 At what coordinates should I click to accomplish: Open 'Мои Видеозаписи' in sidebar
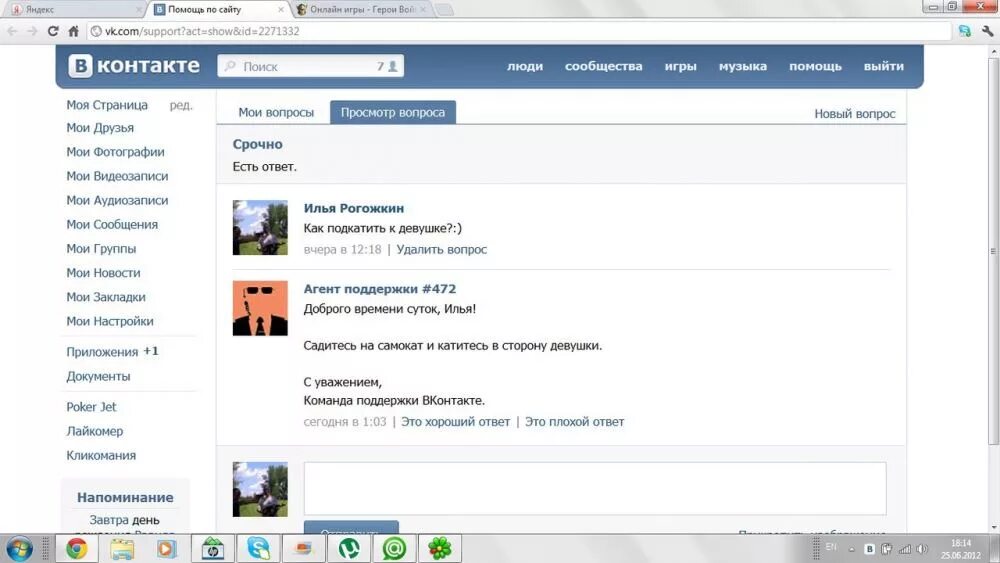[x=117, y=176]
